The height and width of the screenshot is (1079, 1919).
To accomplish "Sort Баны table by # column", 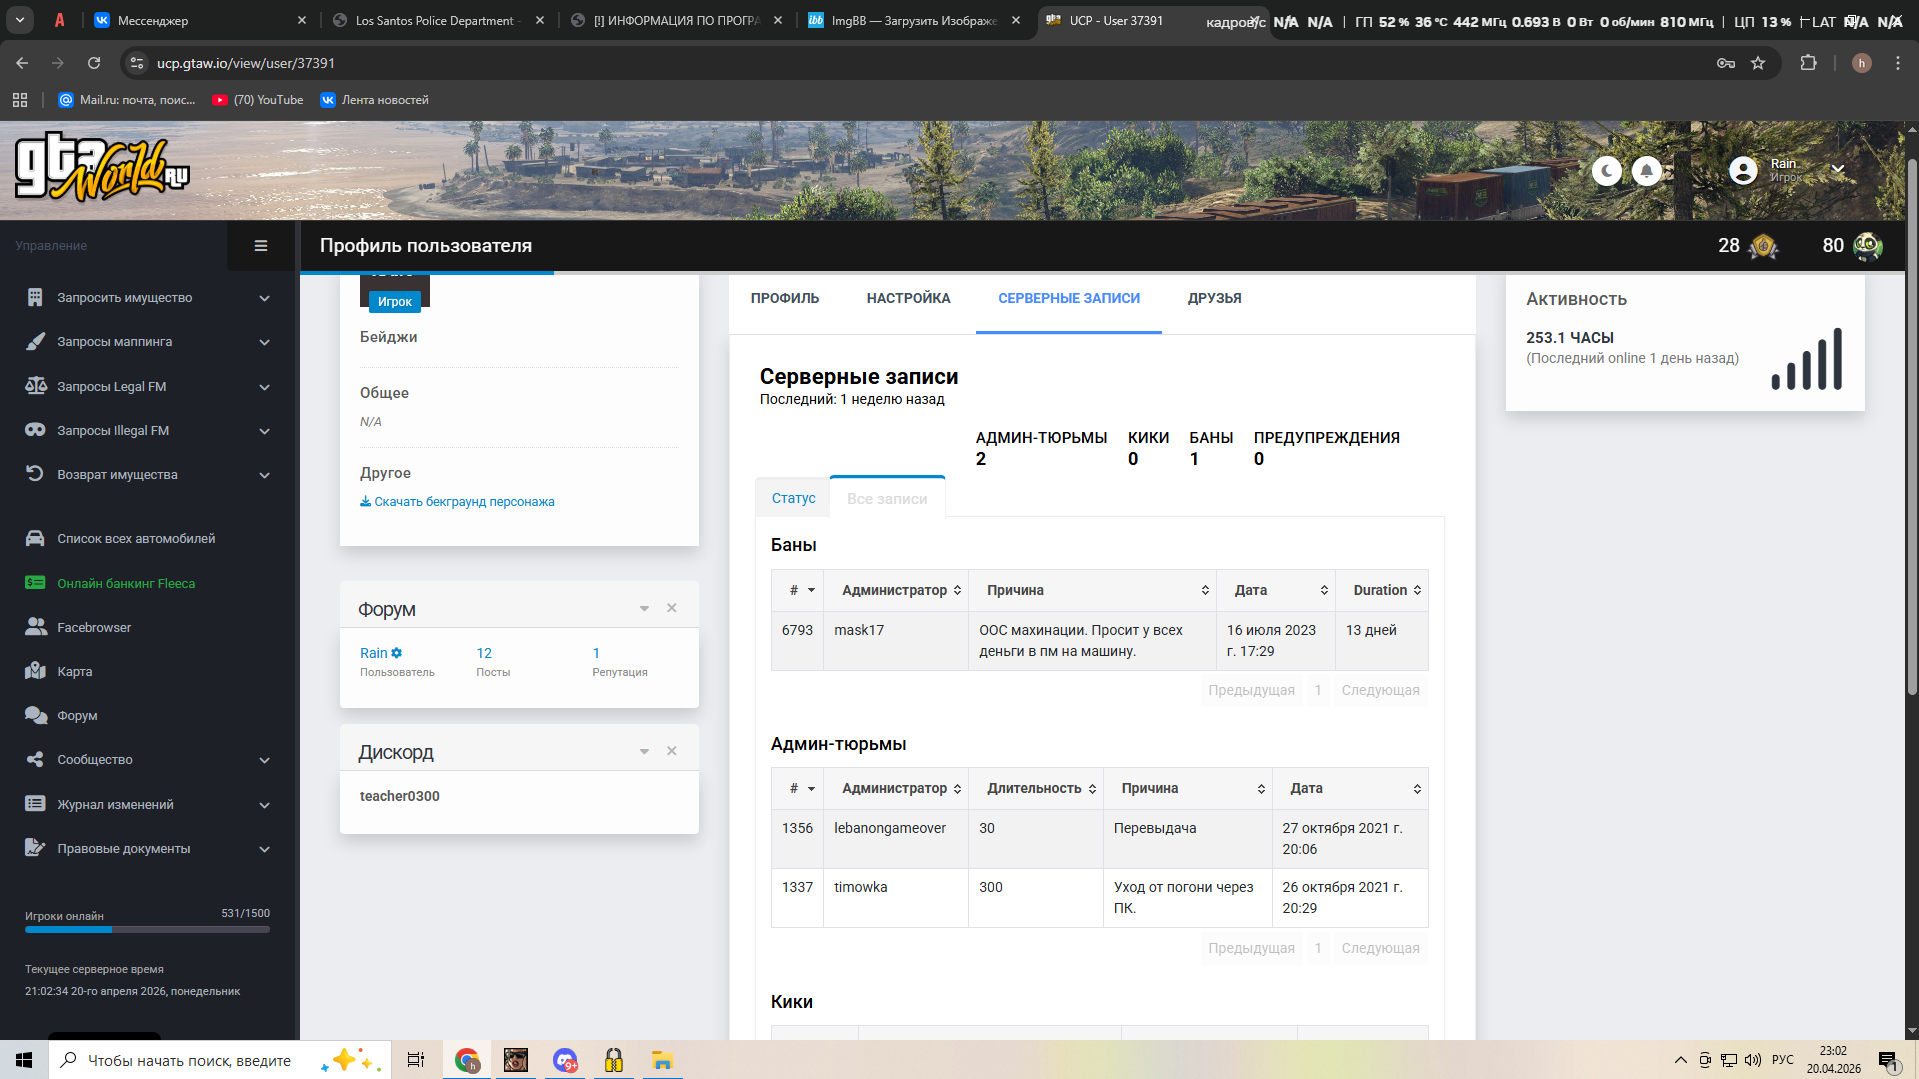I will coord(798,590).
